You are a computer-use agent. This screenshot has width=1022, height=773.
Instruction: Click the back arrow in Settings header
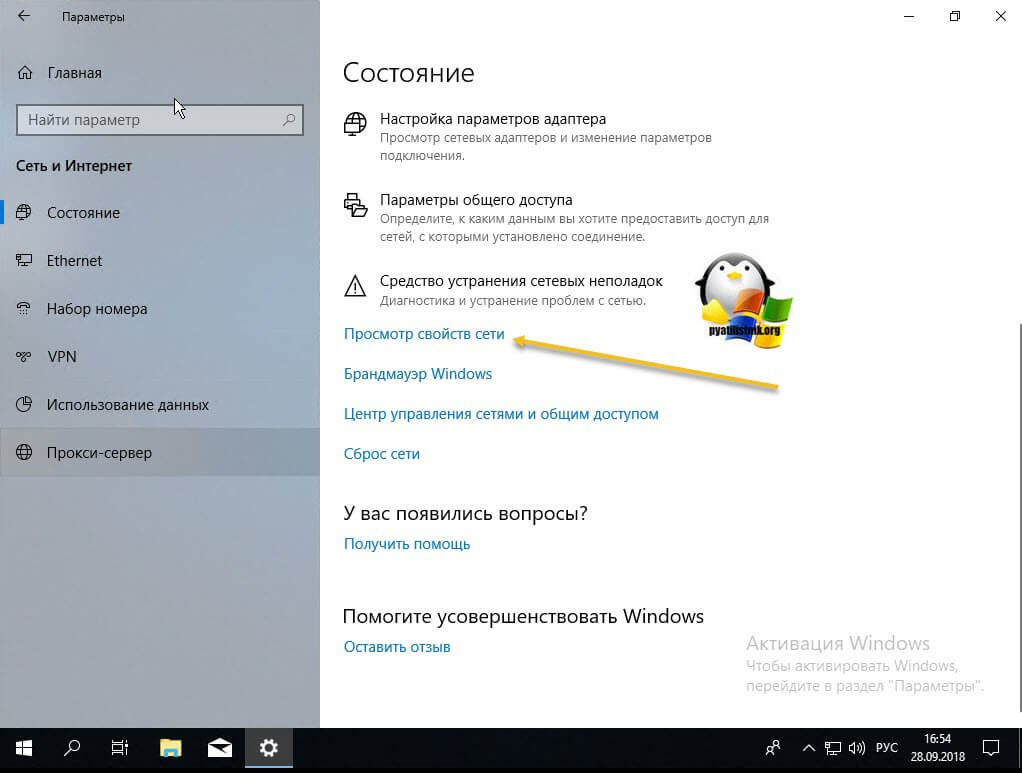(24, 17)
